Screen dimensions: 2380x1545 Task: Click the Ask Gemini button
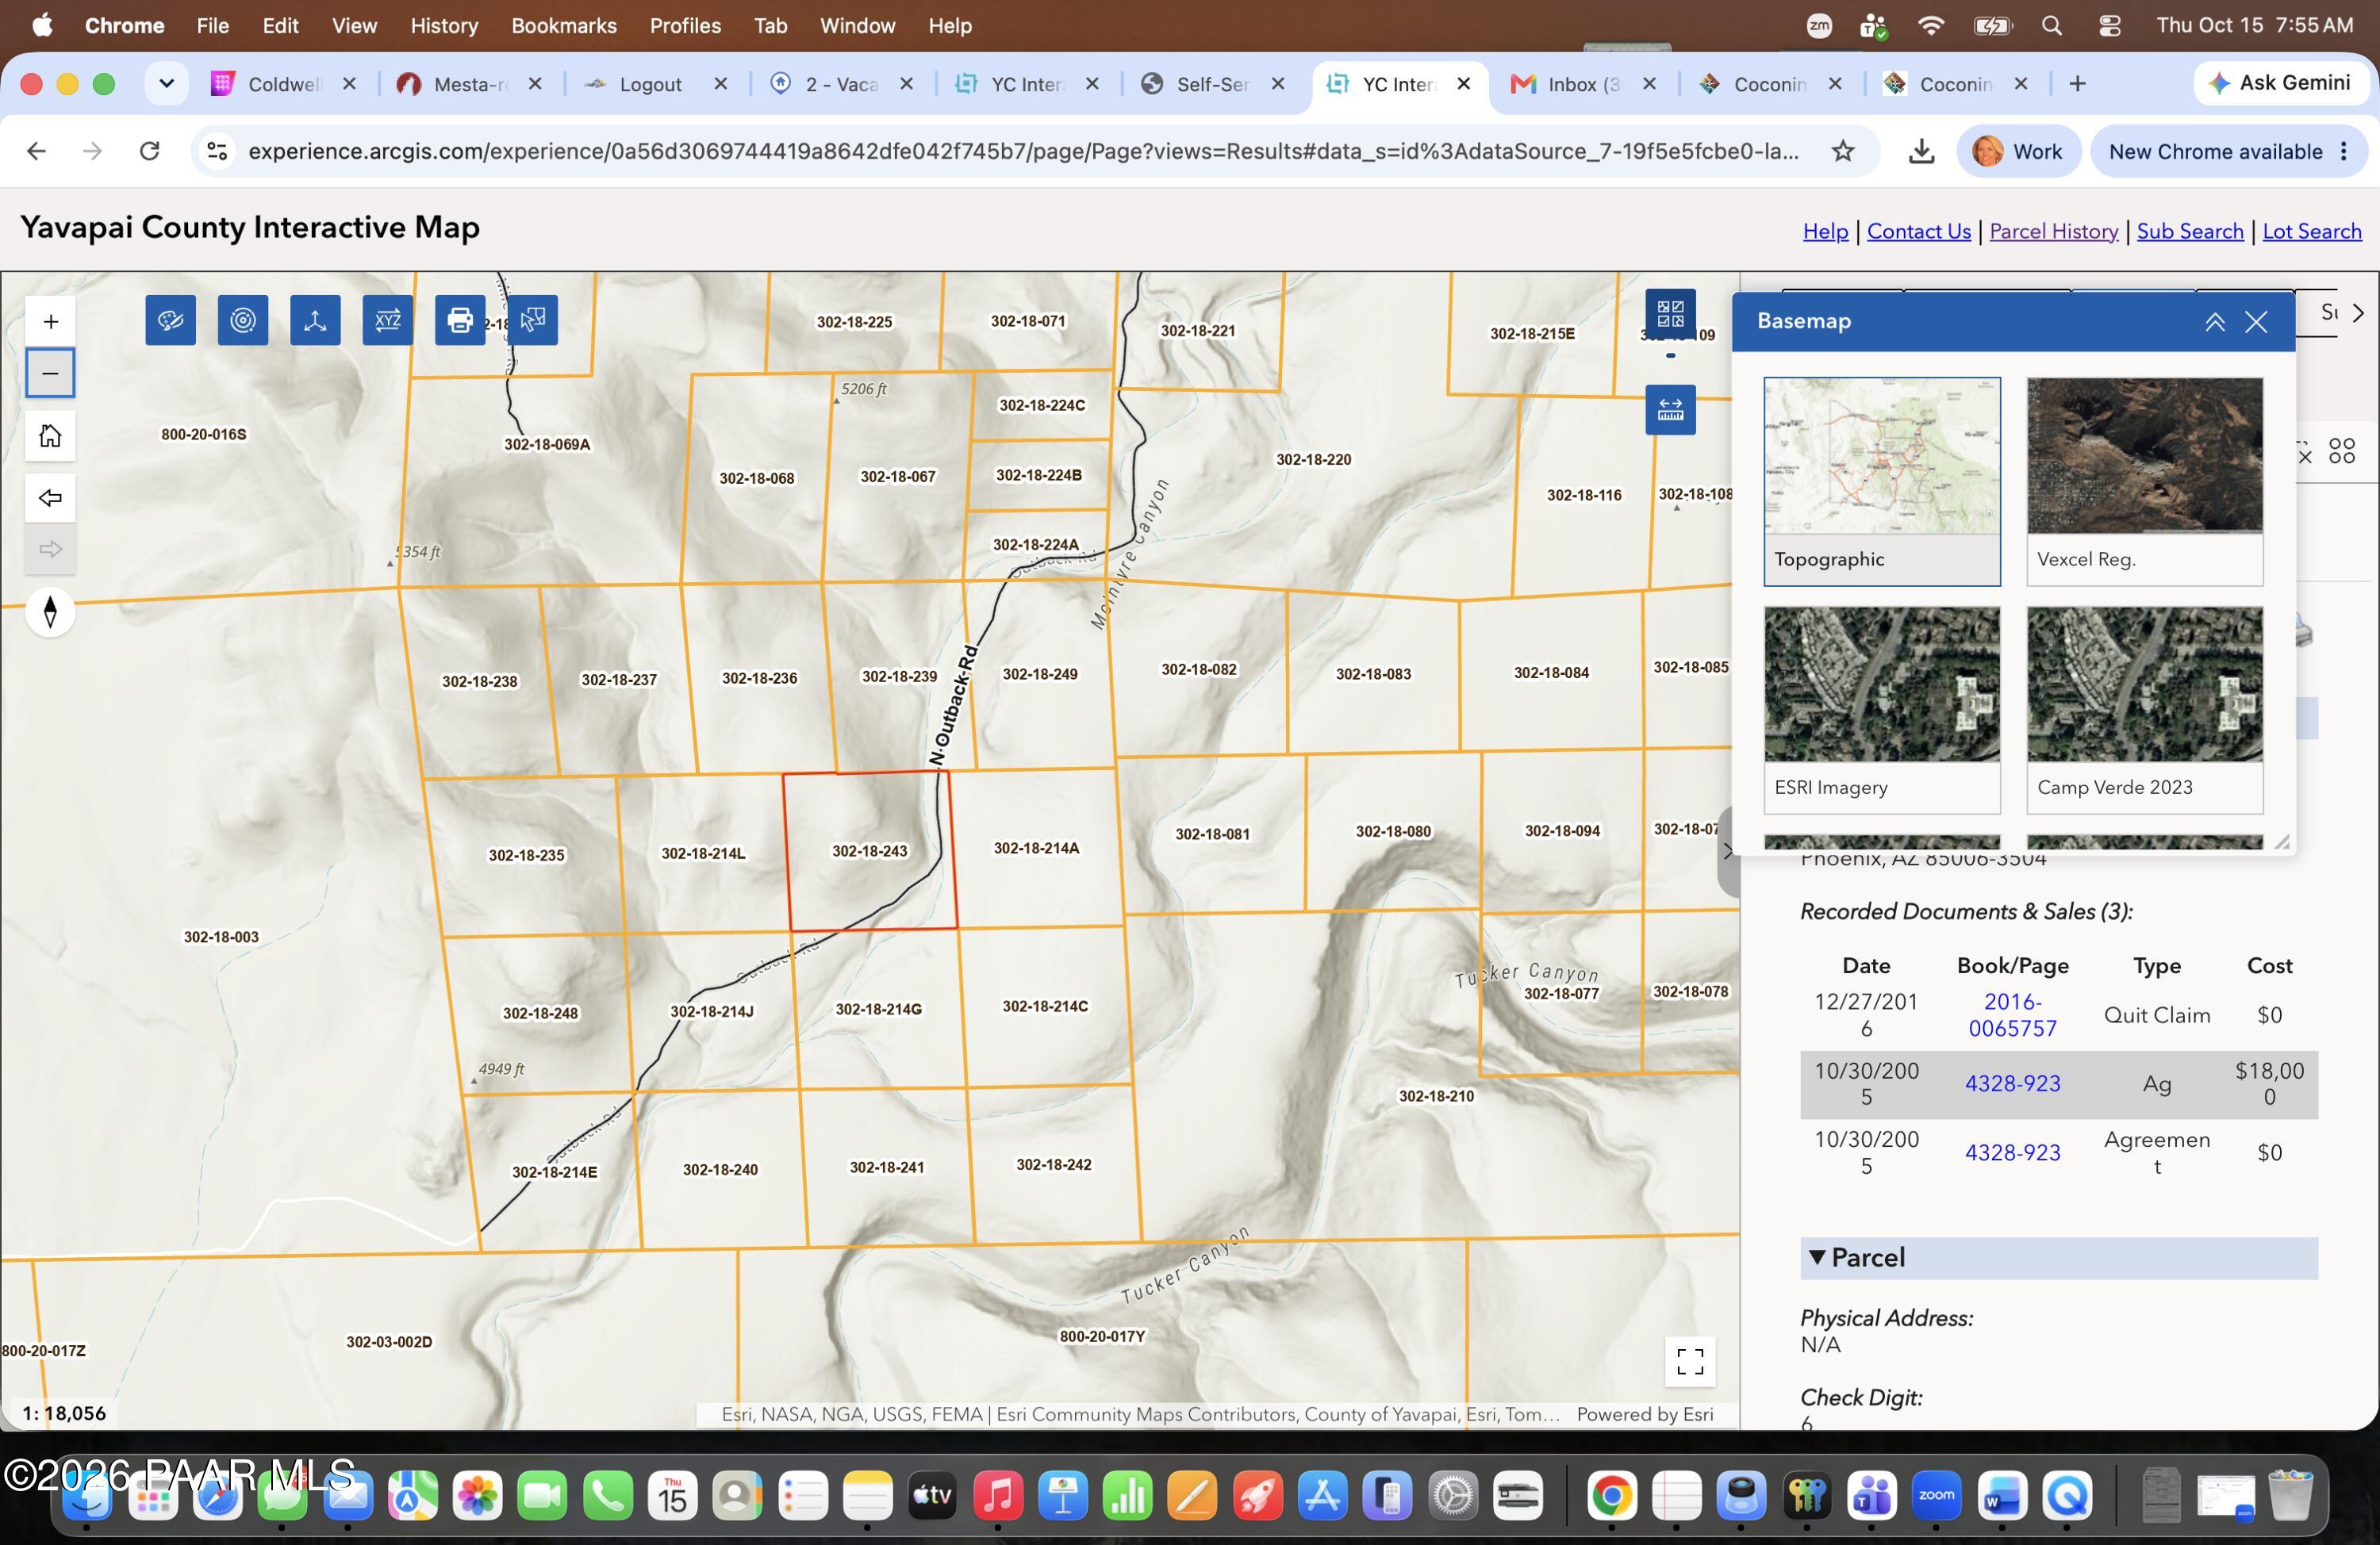click(x=2281, y=83)
